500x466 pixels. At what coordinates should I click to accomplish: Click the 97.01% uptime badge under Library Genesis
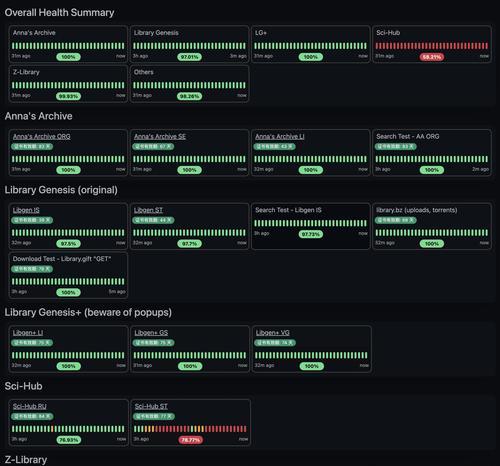click(189, 57)
